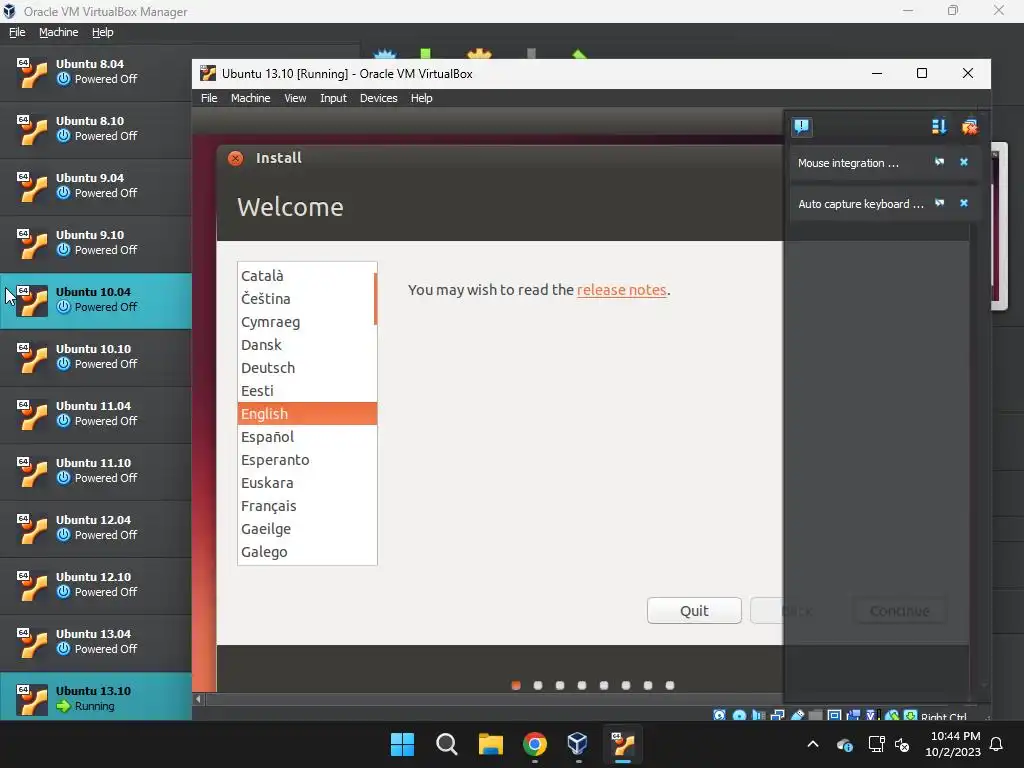Select Čeština in the language list
1024x768 pixels.
click(x=307, y=298)
